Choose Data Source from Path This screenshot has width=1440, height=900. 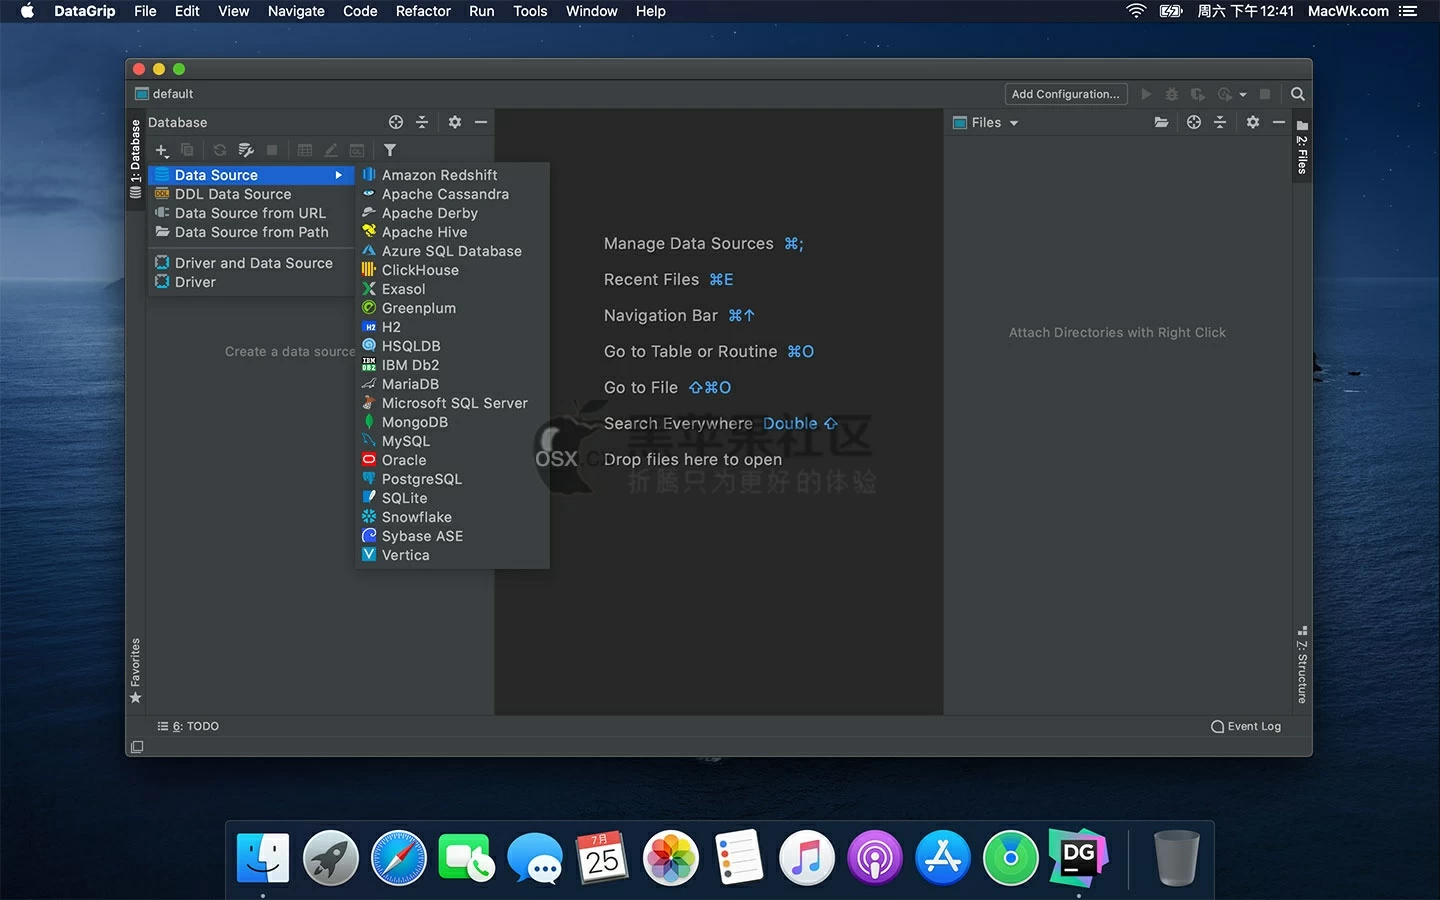click(251, 232)
